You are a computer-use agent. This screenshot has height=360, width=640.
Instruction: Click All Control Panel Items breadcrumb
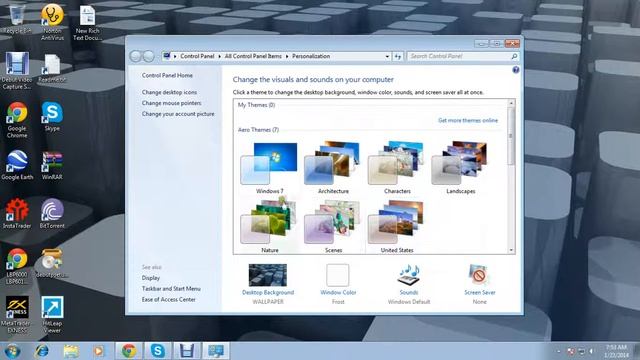tap(253, 56)
